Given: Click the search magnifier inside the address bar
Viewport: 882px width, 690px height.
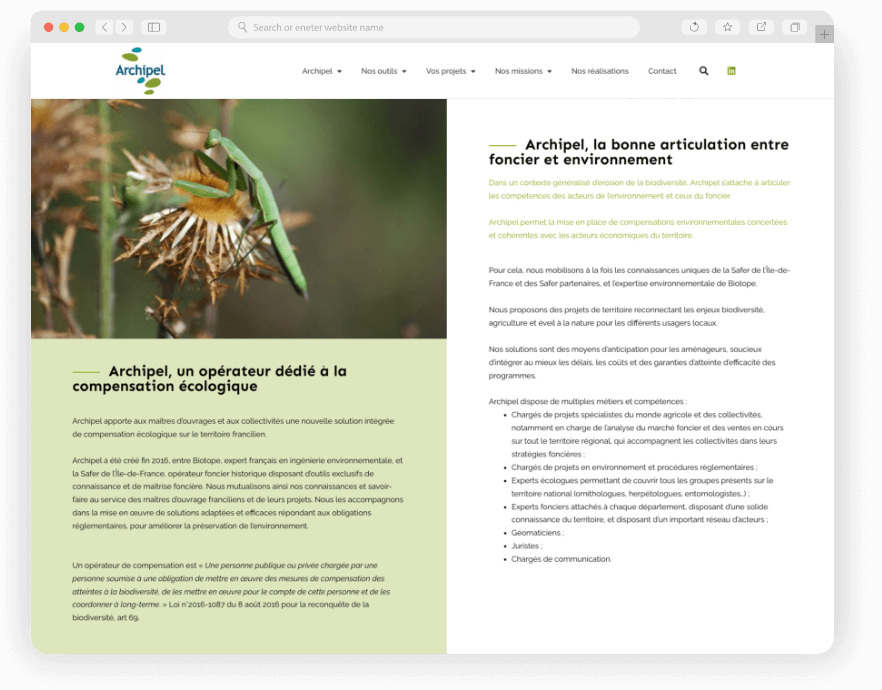Looking at the screenshot, I should tap(242, 27).
